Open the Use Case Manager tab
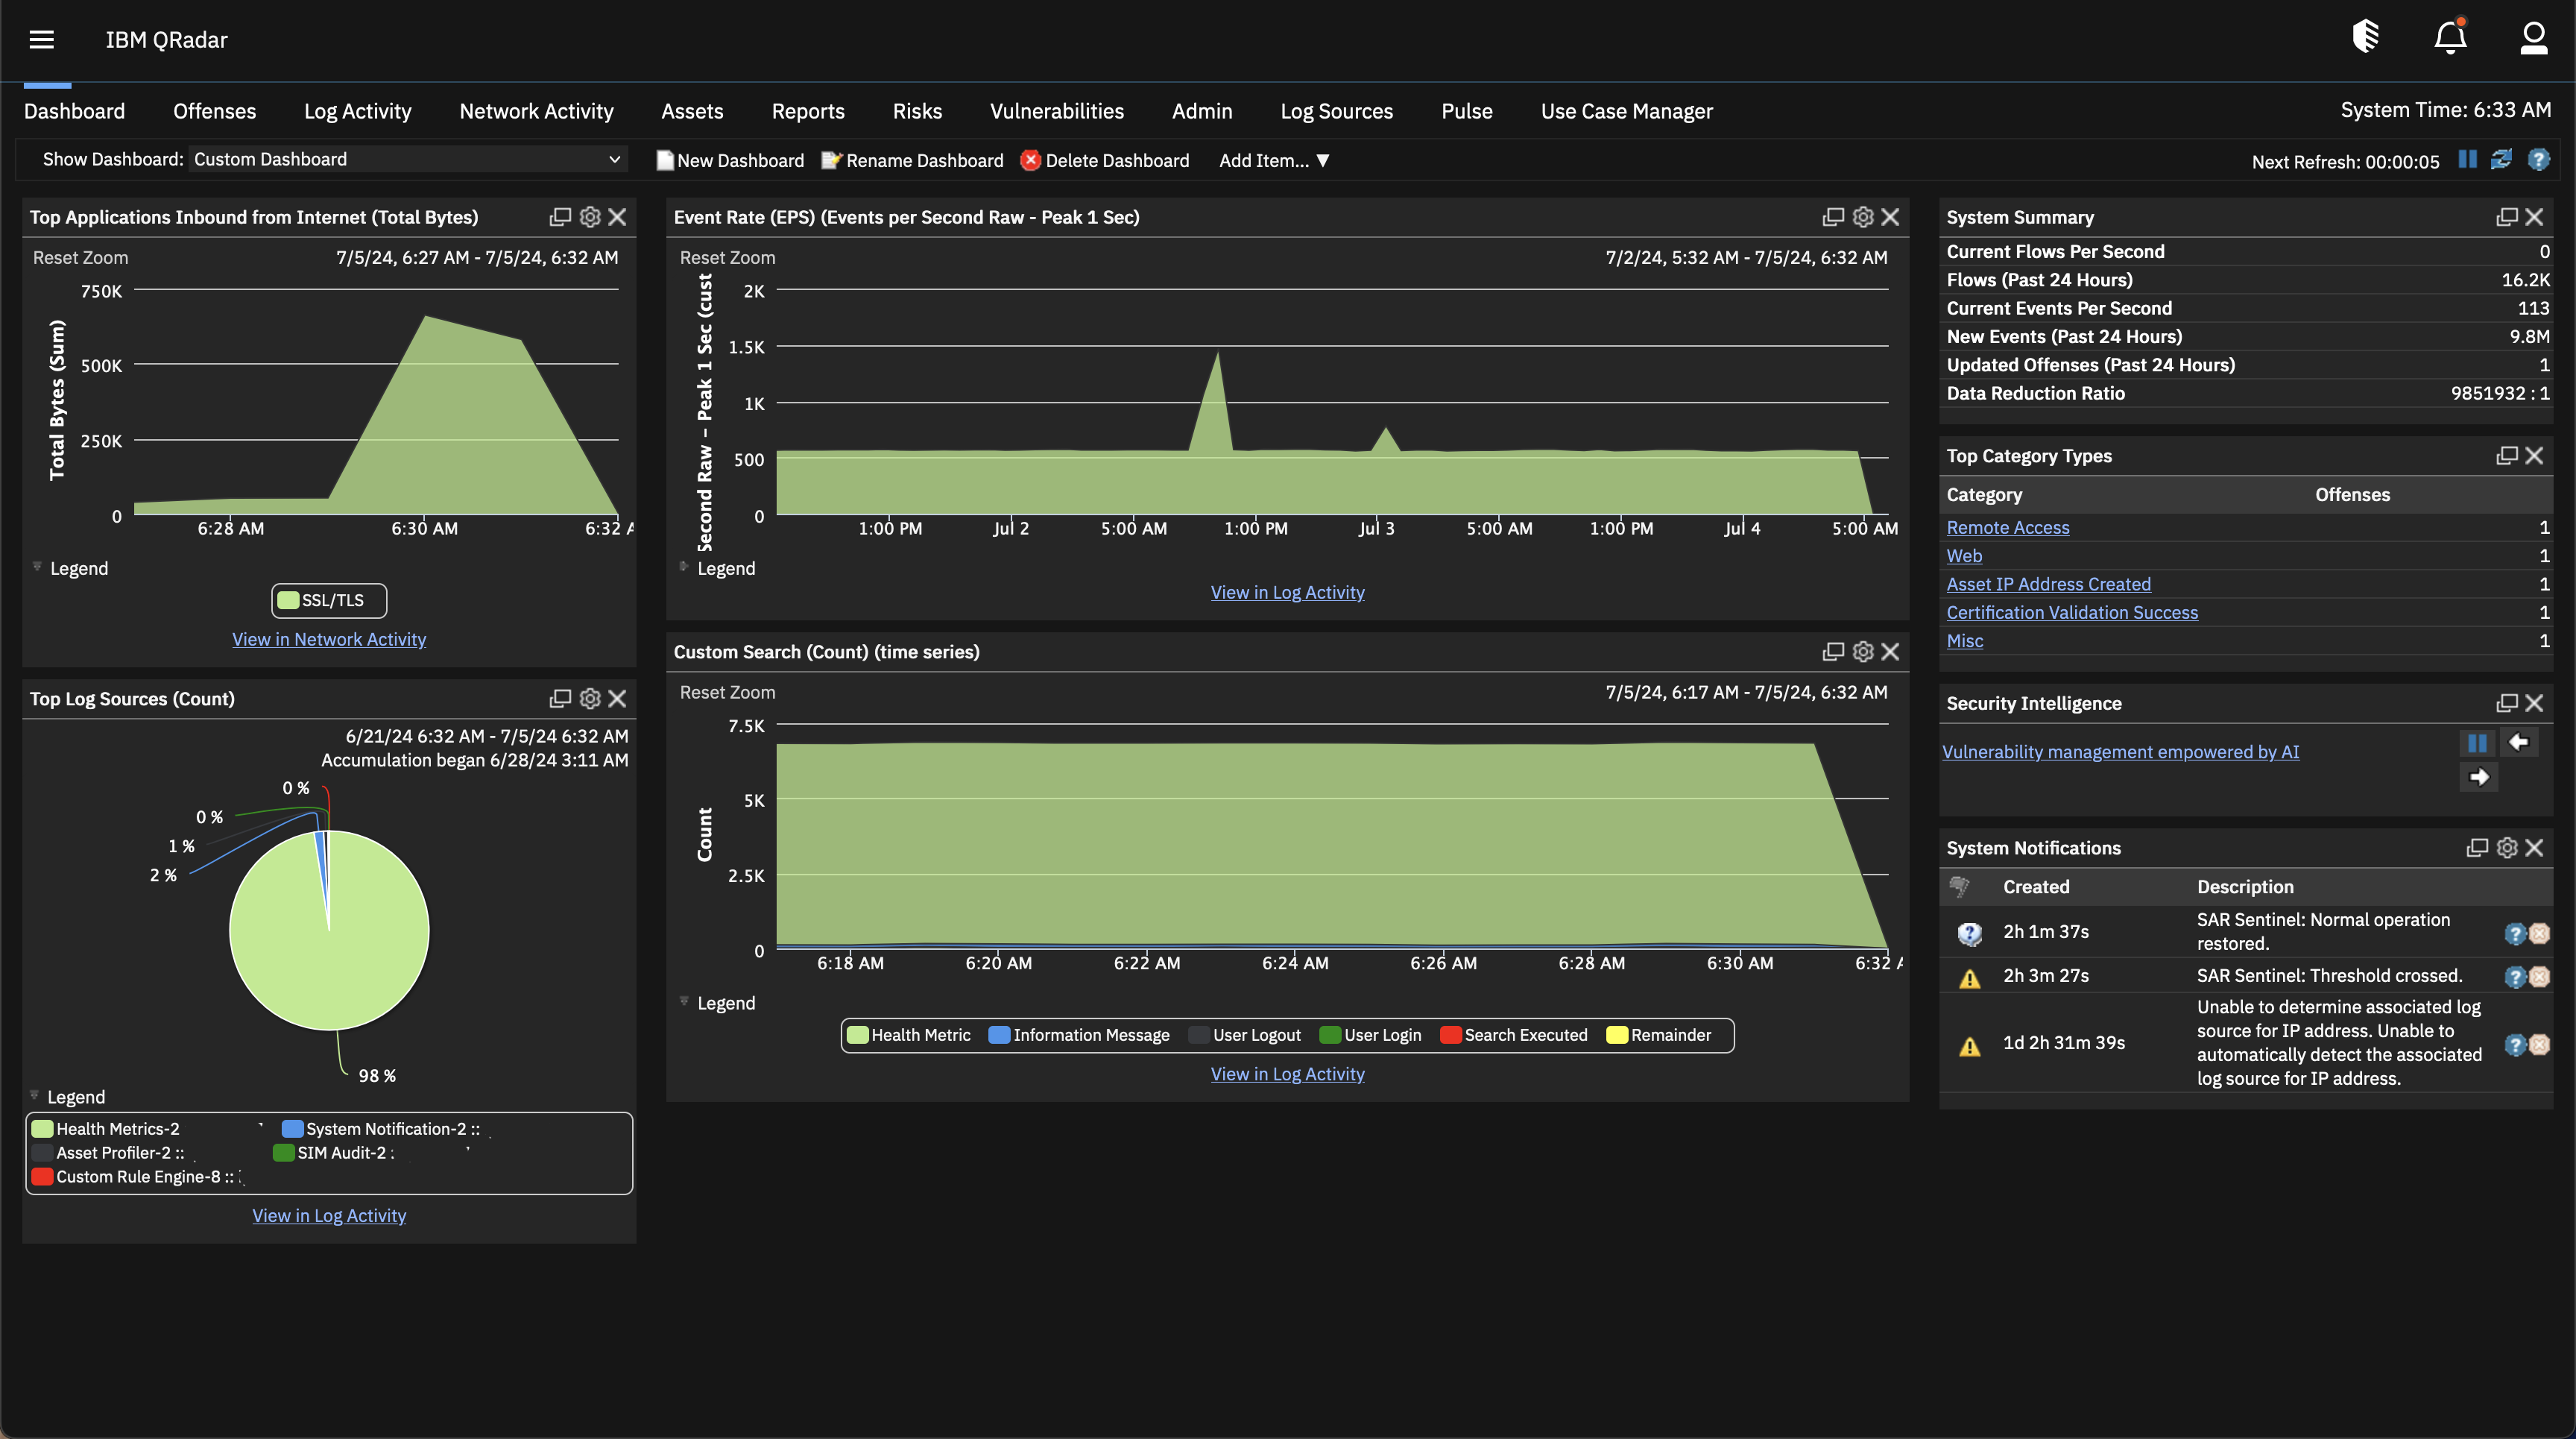The image size is (2576, 1439). [x=1627, y=111]
